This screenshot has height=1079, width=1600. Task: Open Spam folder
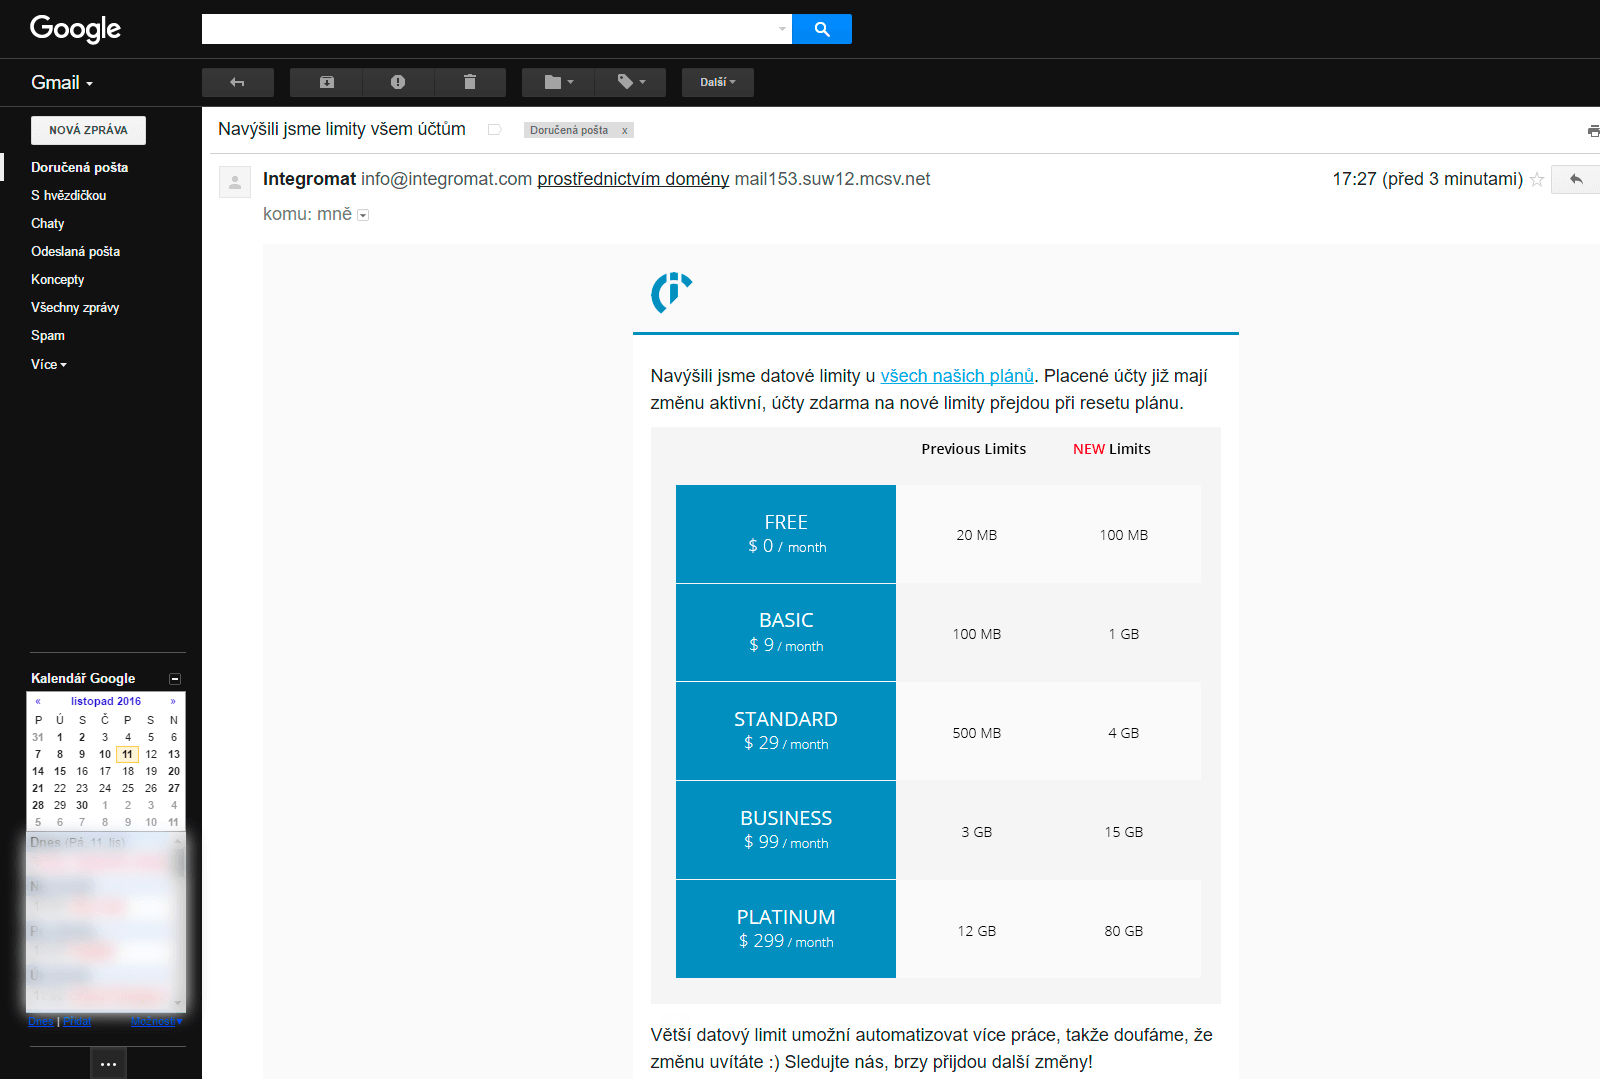click(x=47, y=335)
